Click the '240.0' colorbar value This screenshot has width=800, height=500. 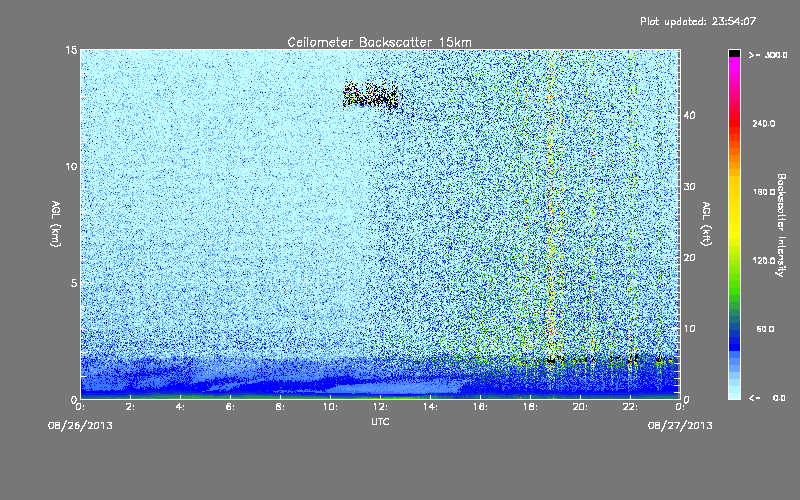(764, 124)
